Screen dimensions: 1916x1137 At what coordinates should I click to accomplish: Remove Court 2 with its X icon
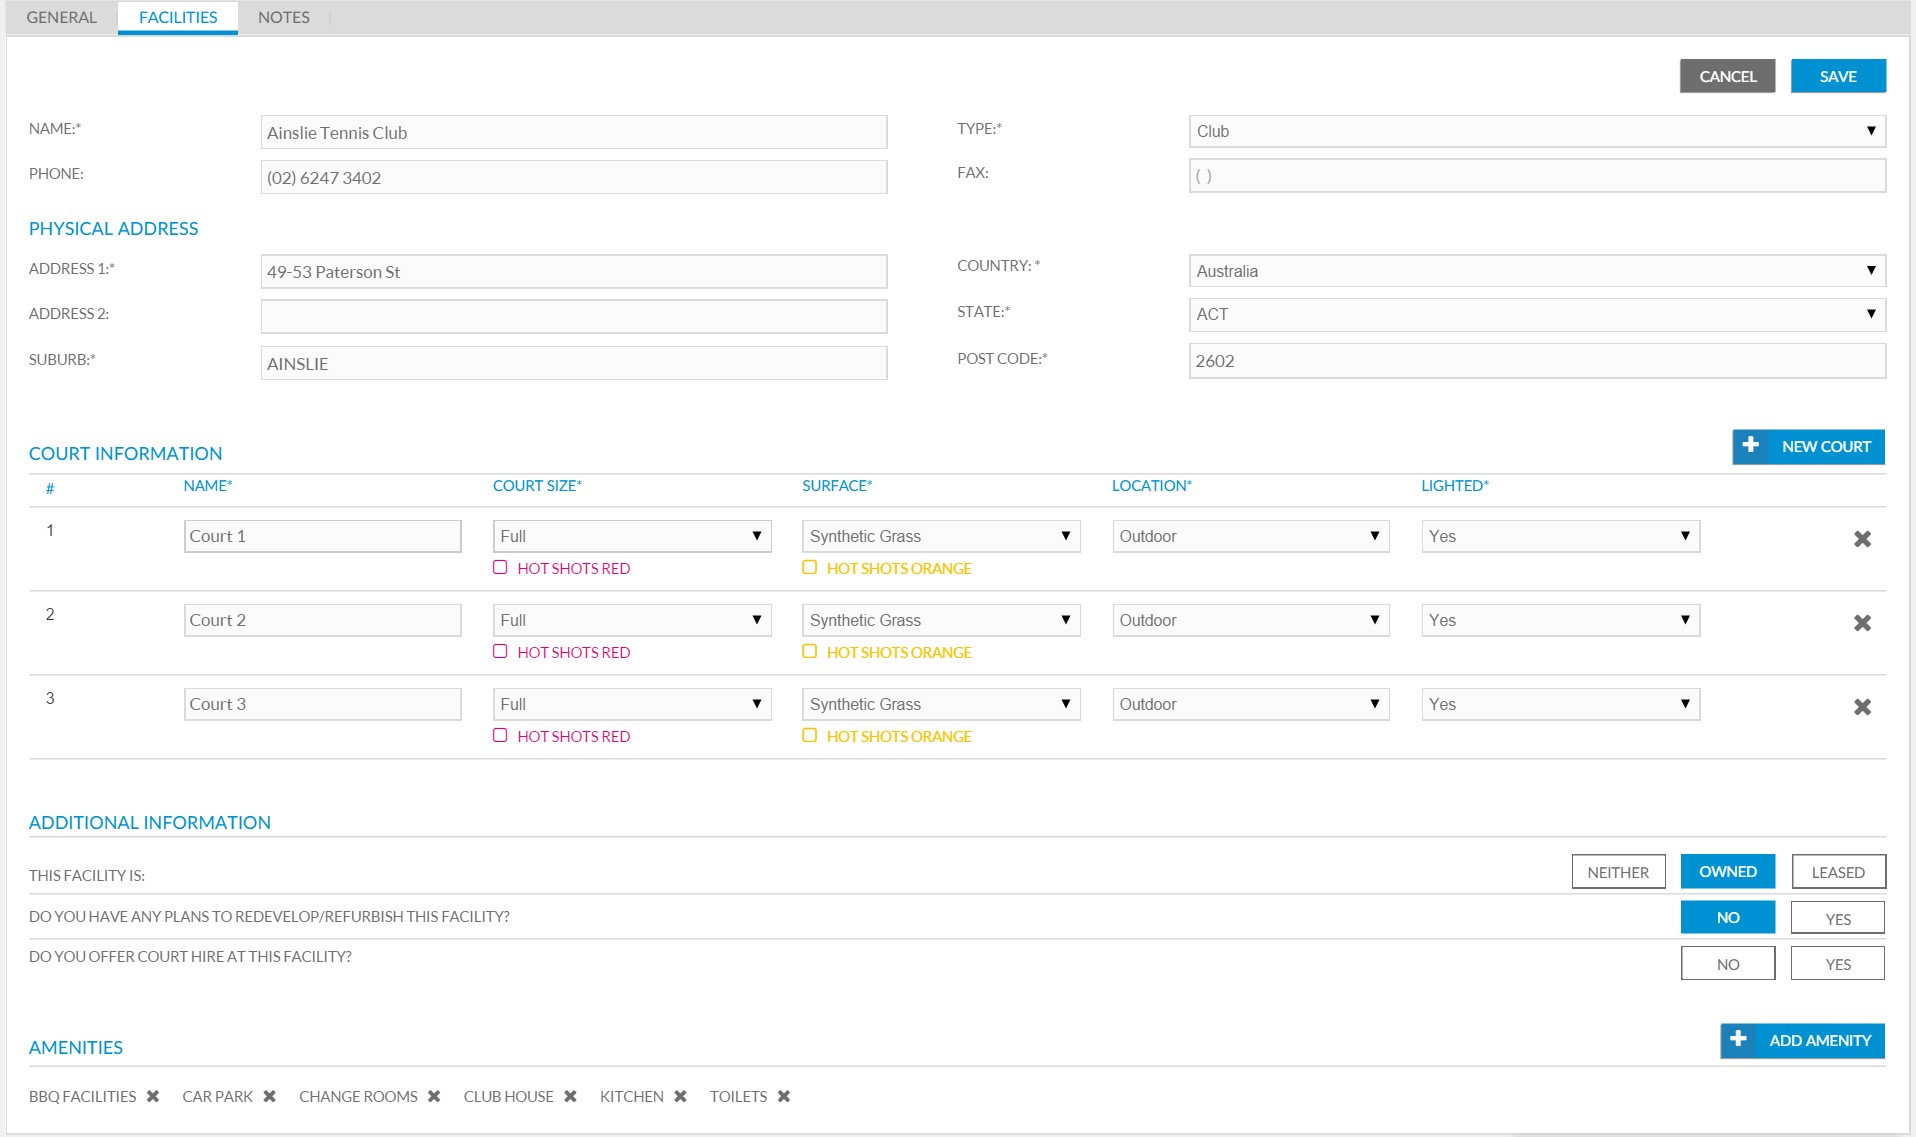point(1862,623)
